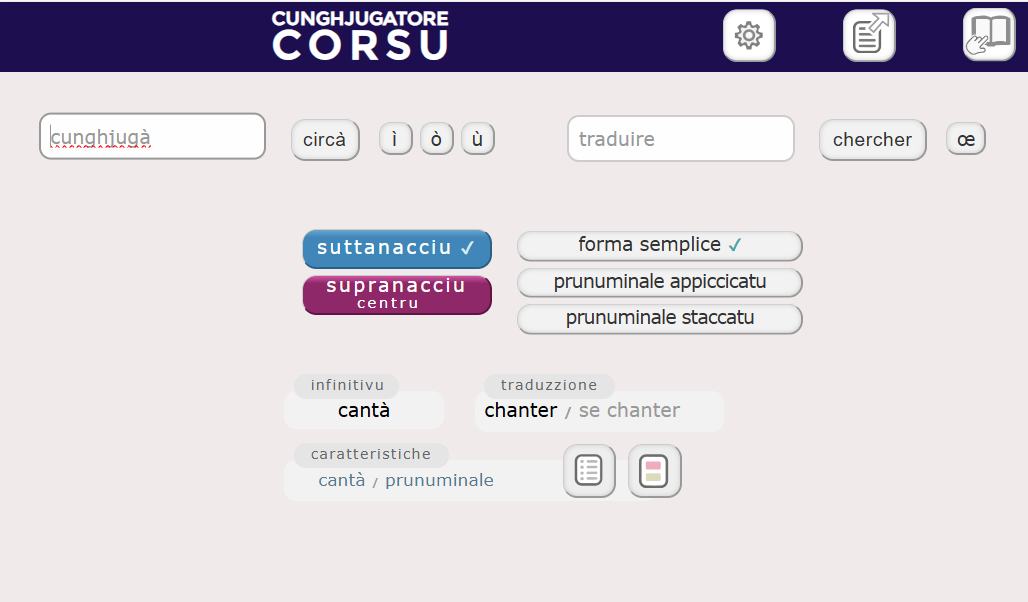This screenshot has height=602, width=1028.
Task: Insert the ì accented character
Action: 395,139
